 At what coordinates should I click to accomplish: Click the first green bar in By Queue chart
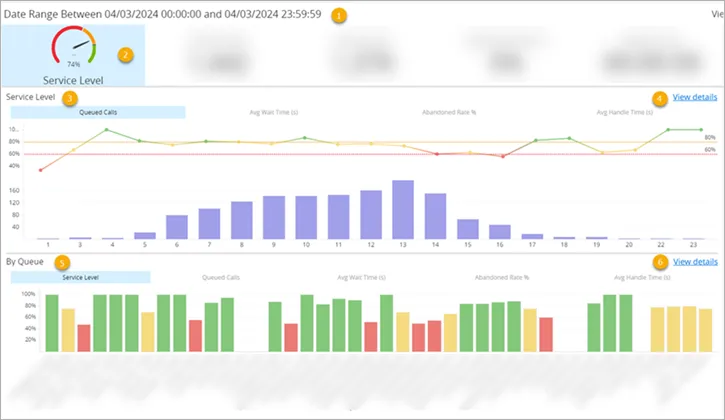click(52, 323)
